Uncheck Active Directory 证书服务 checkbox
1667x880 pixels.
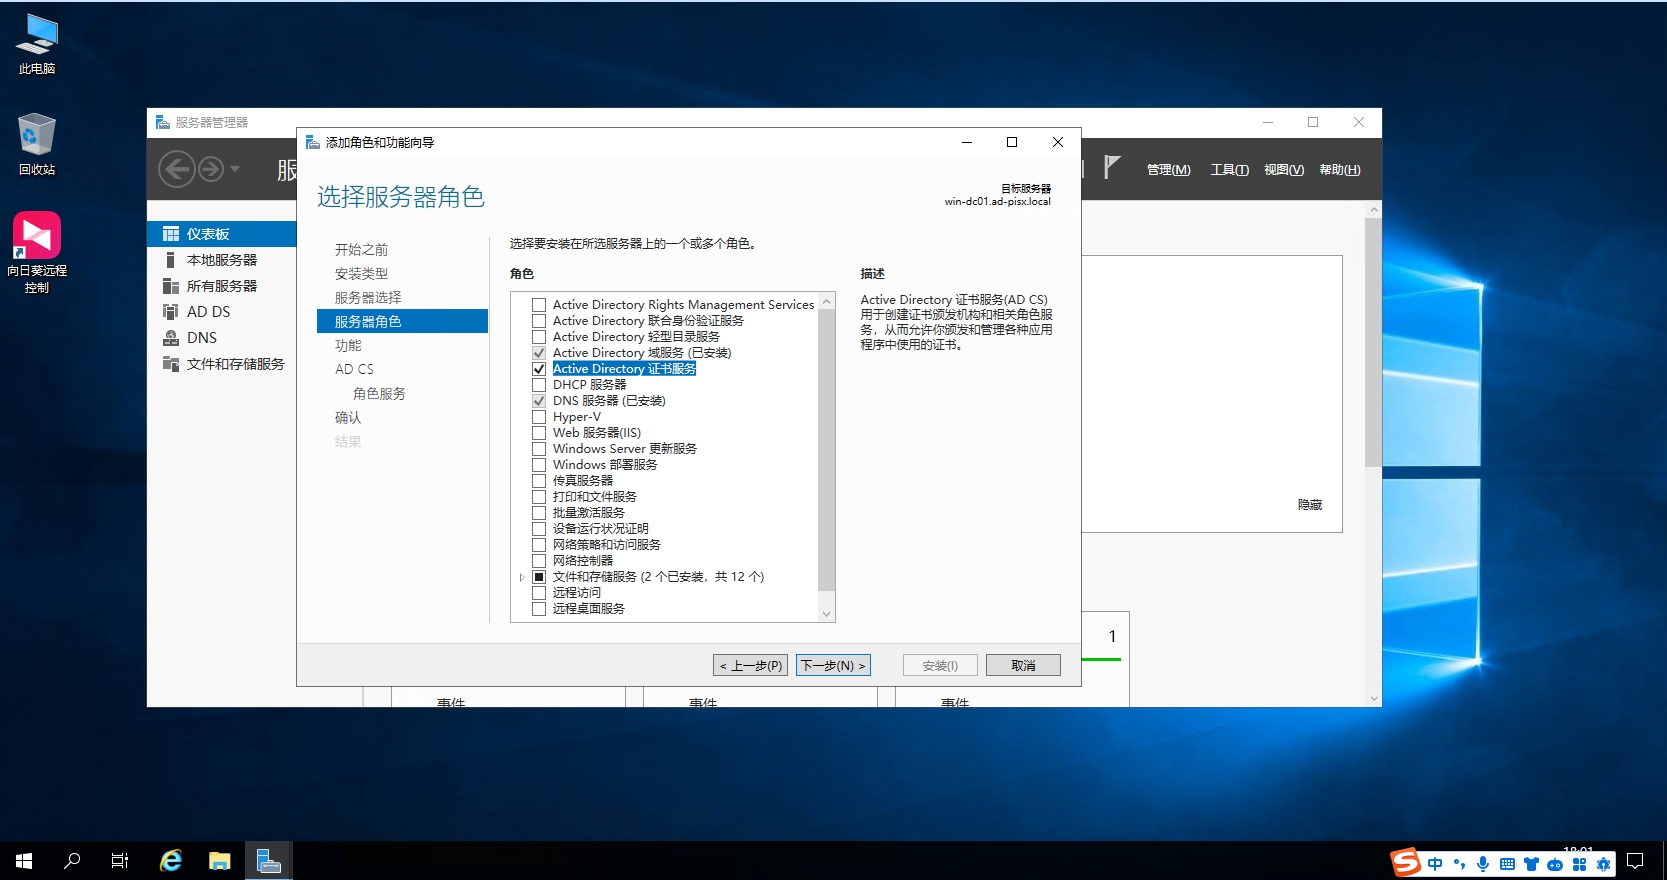pyautogui.click(x=539, y=369)
